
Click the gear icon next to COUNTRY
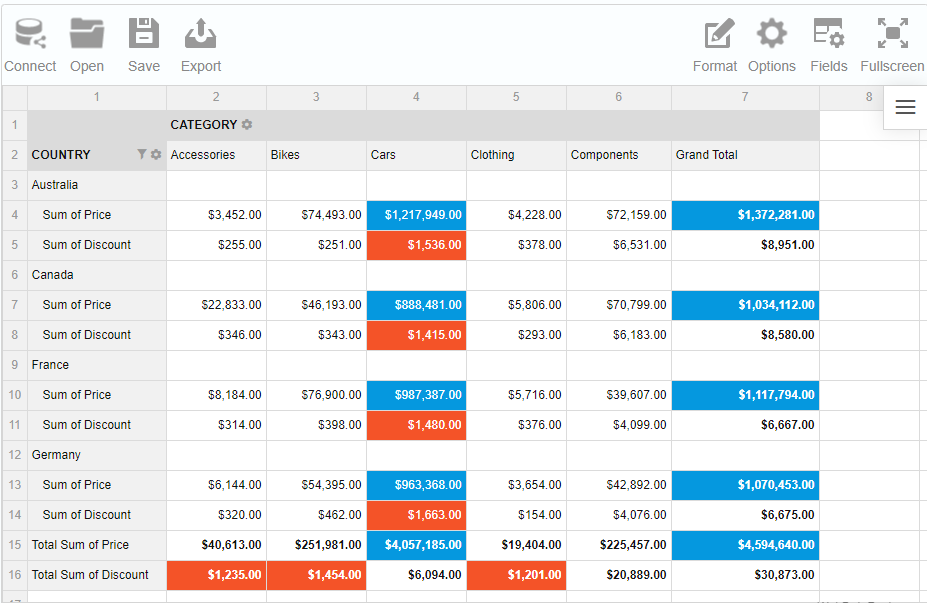coord(156,155)
